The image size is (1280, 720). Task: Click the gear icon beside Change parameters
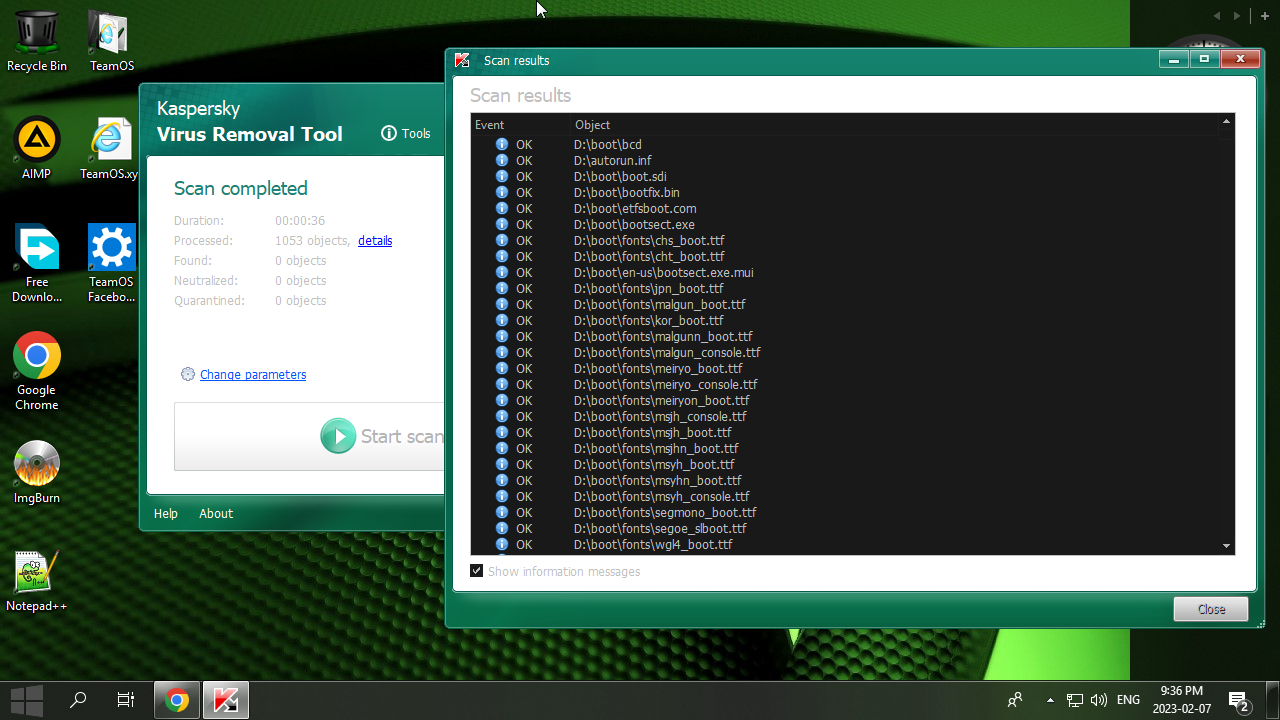(188, 374)
